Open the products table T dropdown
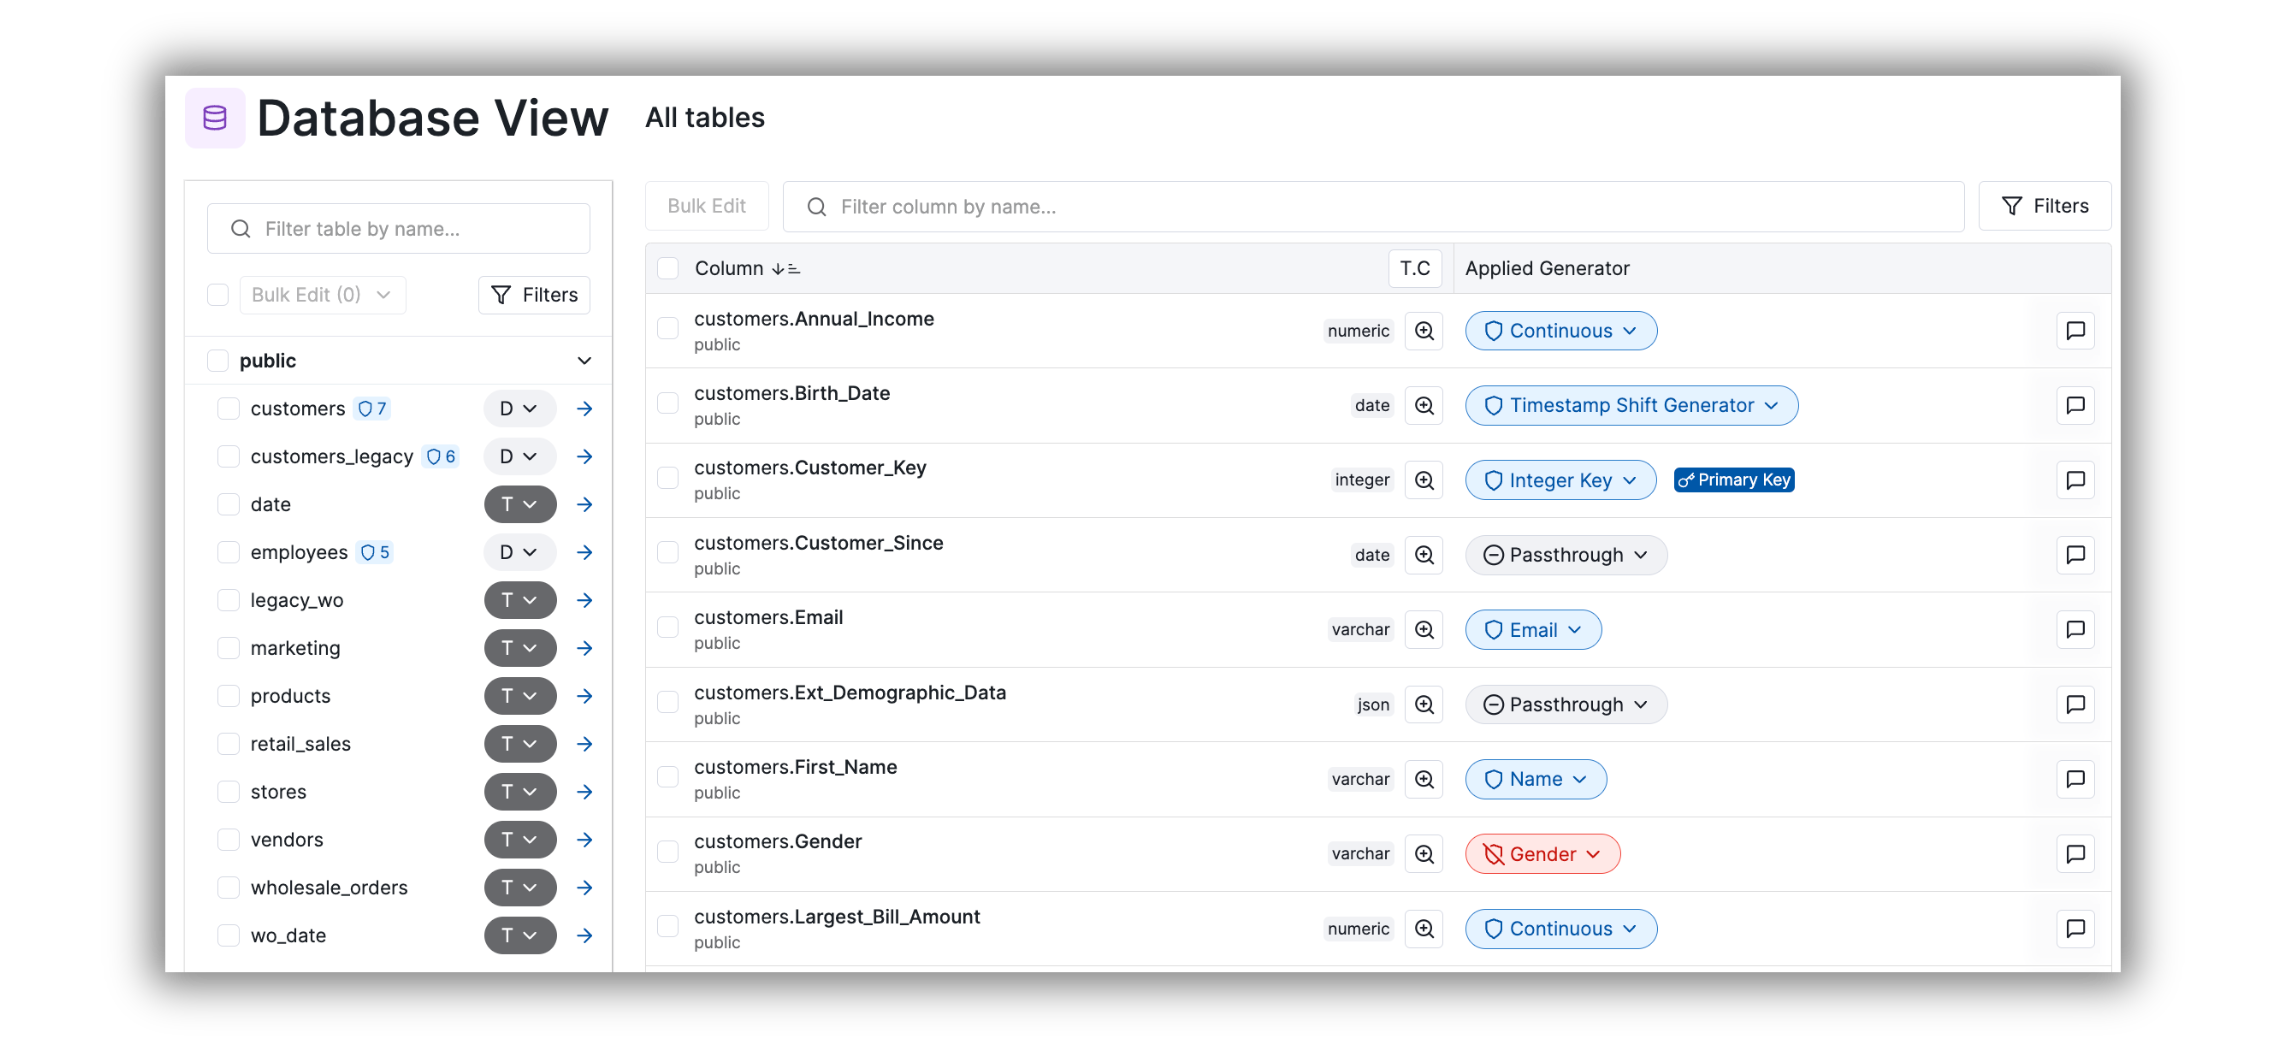2286x1048 pixels. click(x=520, y=696)
